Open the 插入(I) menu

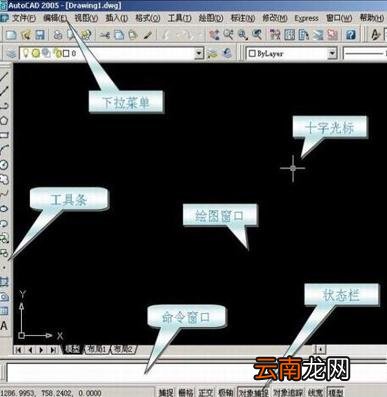point(117,18)
